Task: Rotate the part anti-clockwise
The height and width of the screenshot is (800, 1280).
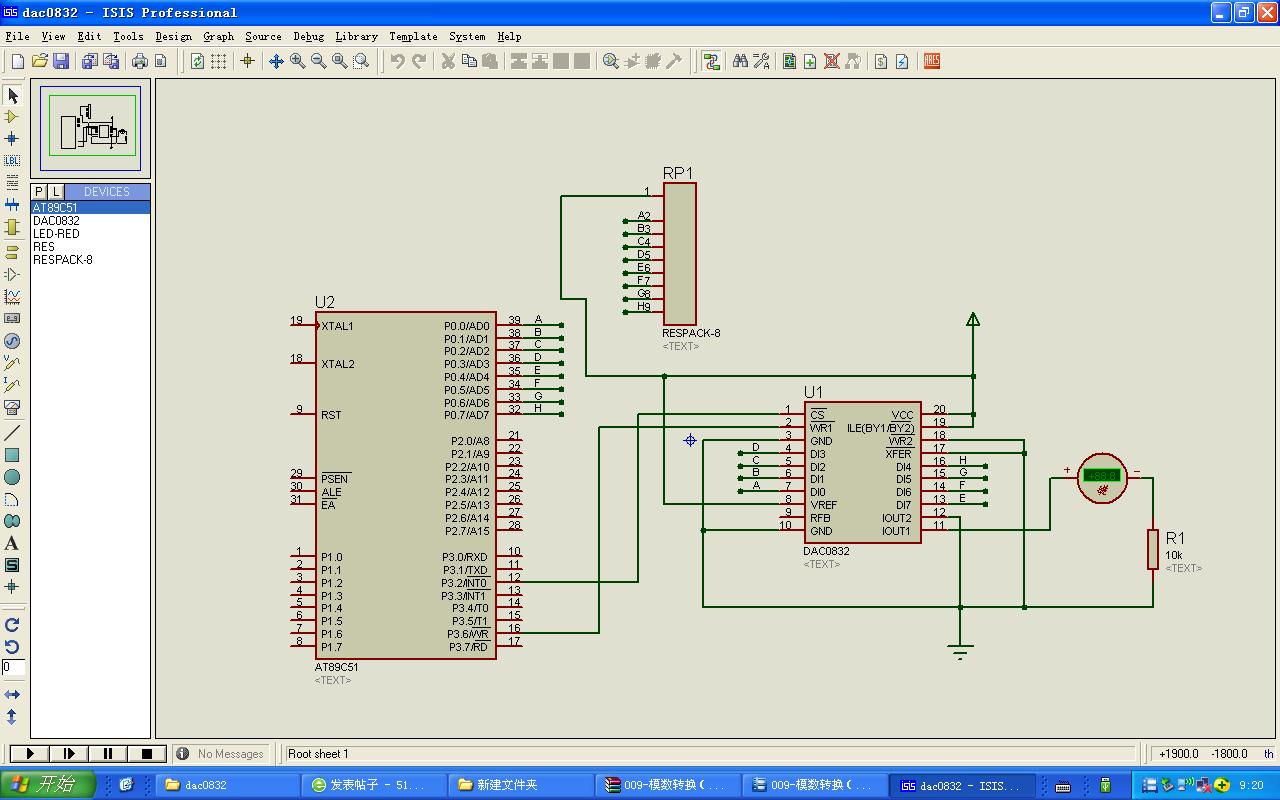Action: point(12,646)
